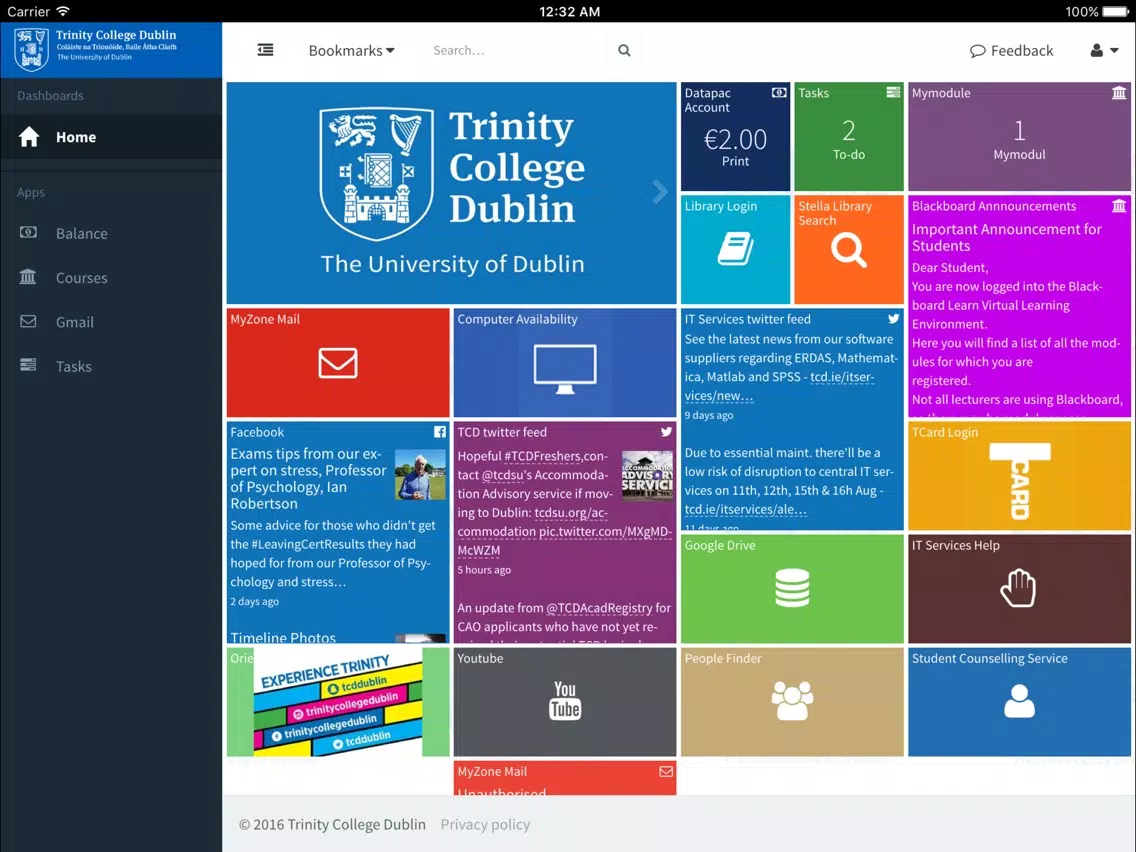This screenshot has height=852, width=1136.
Task: Open the Tasks 2 To-do tile
Action: pos(848,136)
